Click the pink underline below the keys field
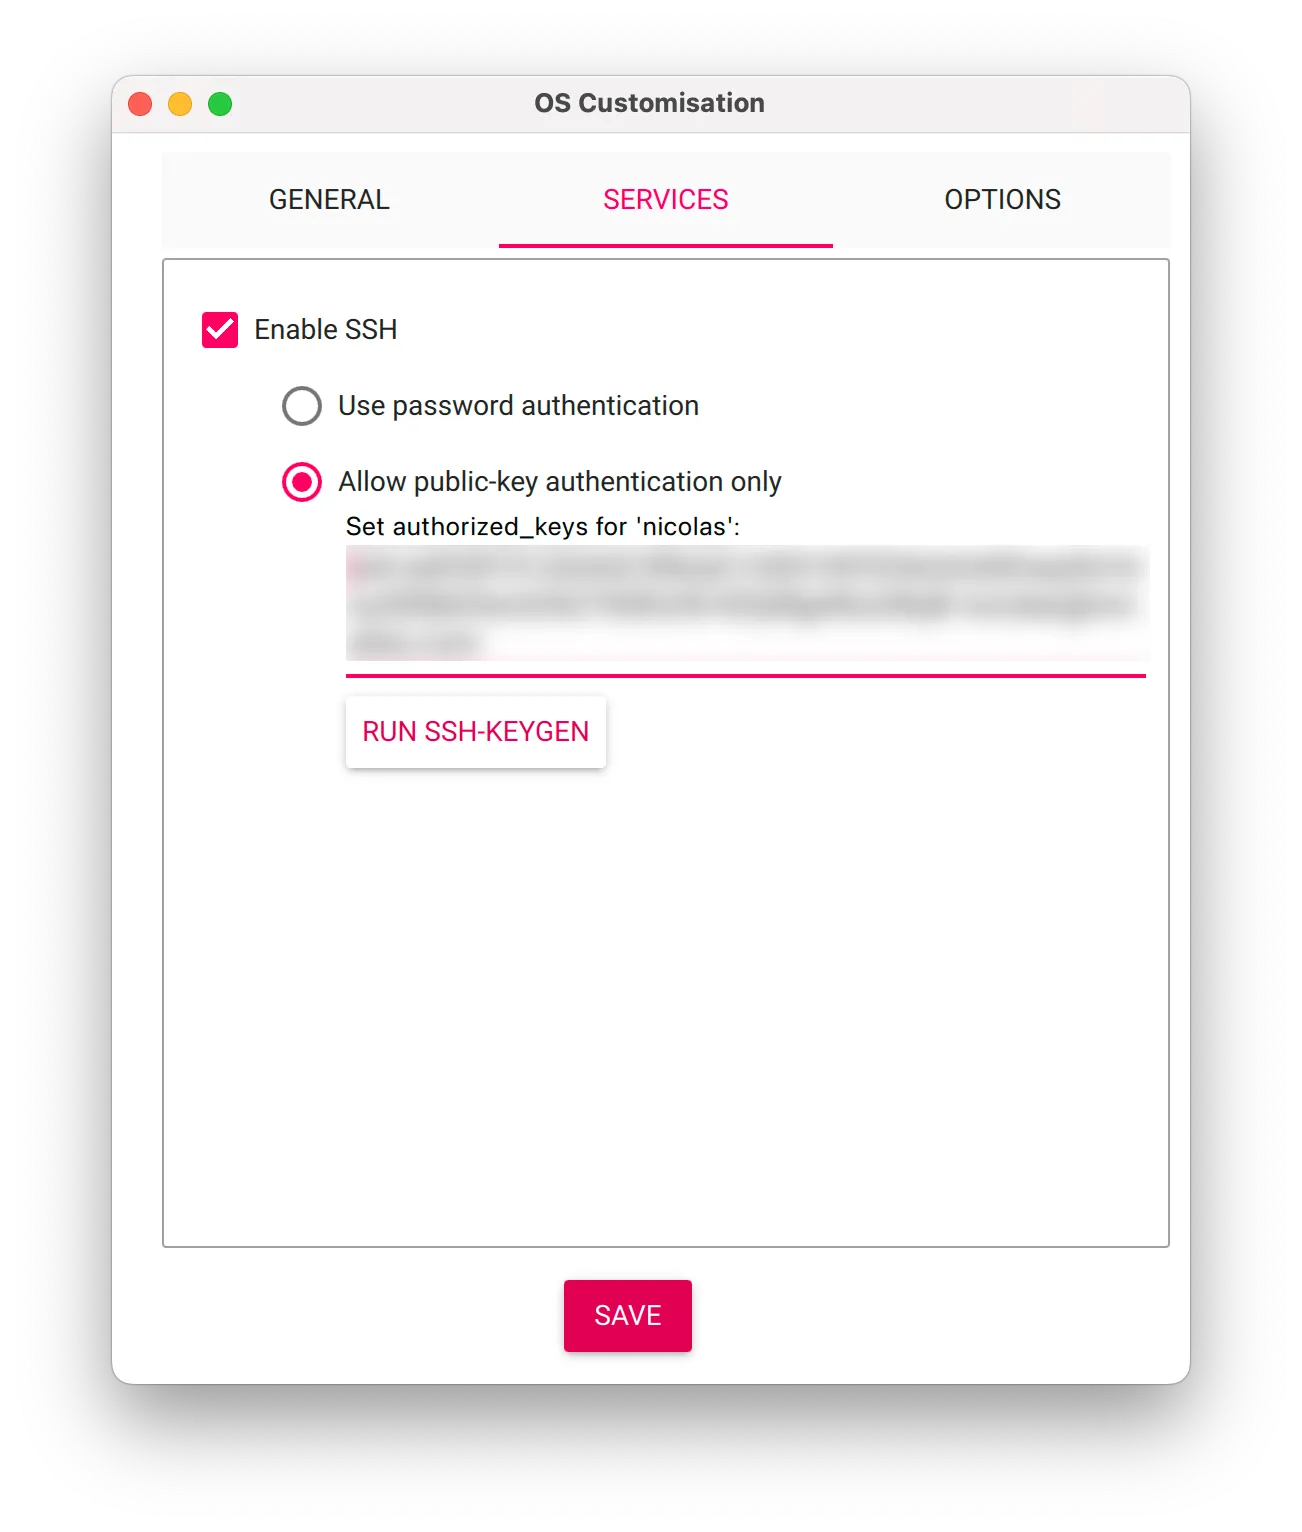Viewport: 1302px width, 1532px height. (x=746, y=676)
